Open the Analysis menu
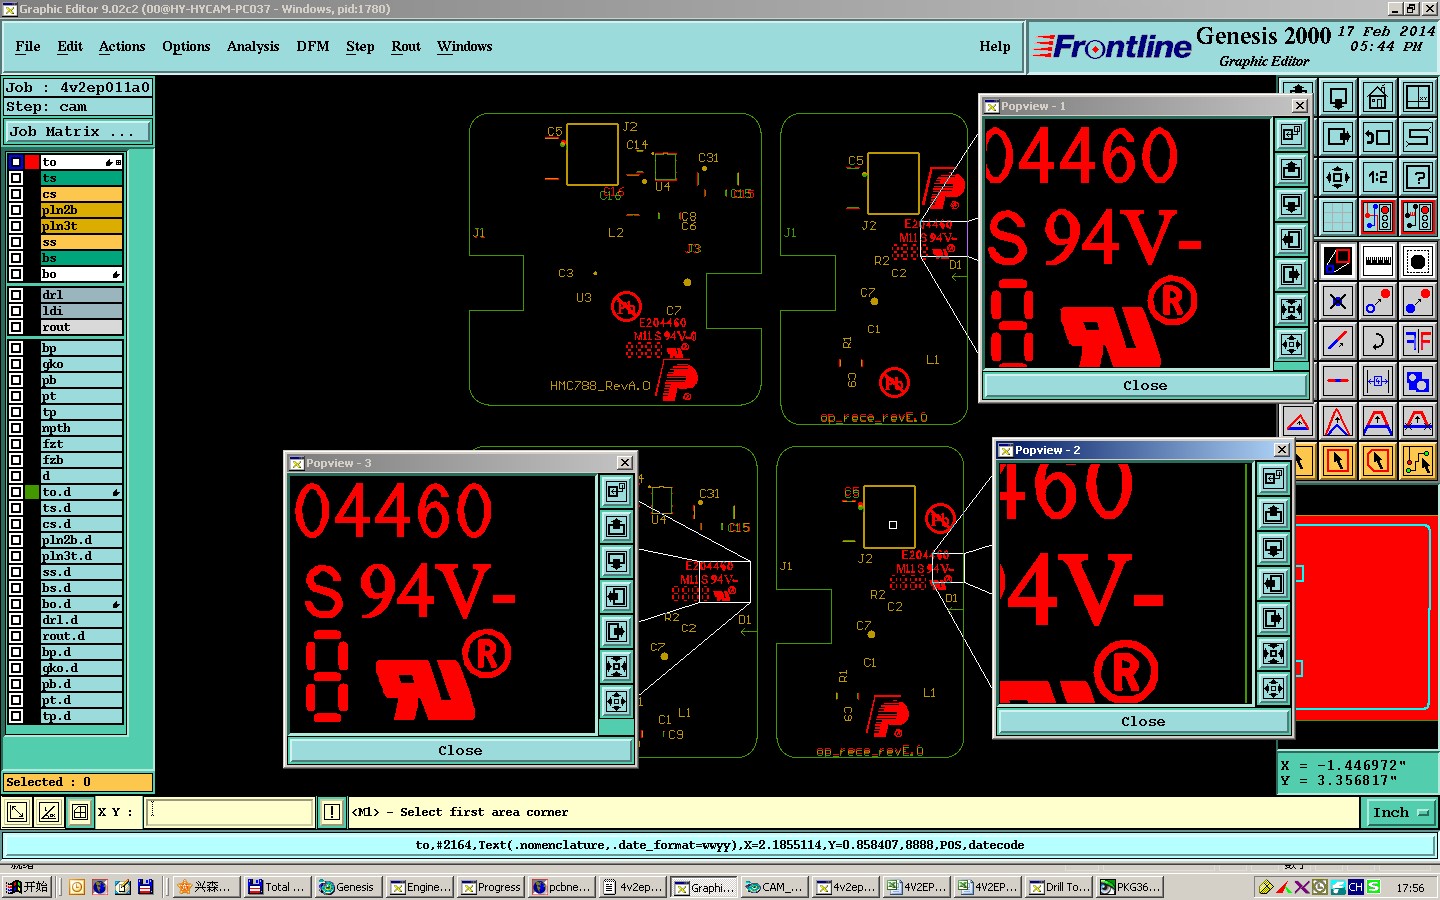The height and width of the screenshot is (900, 1440). point(253,46)
